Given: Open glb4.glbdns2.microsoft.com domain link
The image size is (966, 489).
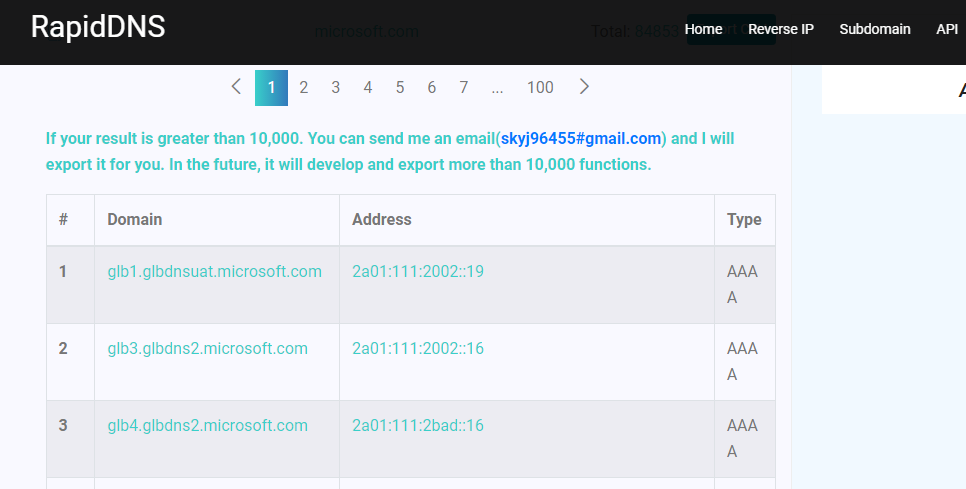Looking at the screenshot, I should tap(208, 426).
